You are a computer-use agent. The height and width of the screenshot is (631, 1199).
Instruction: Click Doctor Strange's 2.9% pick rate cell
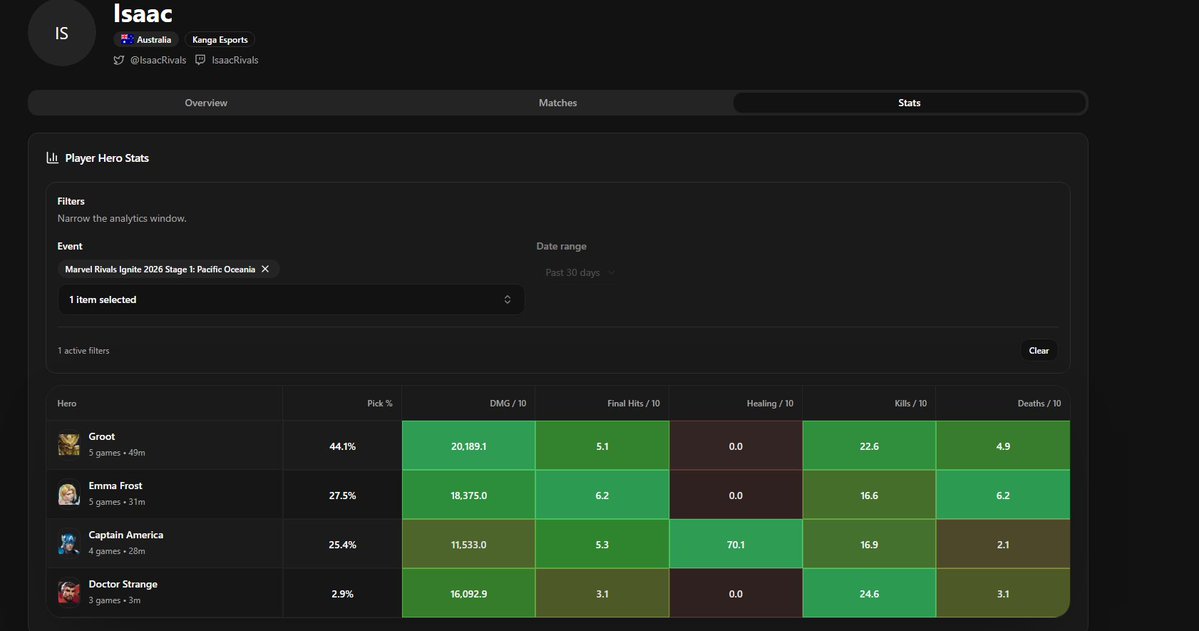tap(343, 594)
